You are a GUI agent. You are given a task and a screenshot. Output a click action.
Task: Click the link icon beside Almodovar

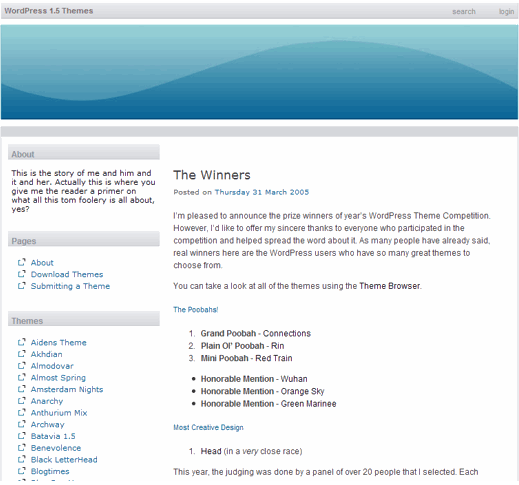coord(22,365)
